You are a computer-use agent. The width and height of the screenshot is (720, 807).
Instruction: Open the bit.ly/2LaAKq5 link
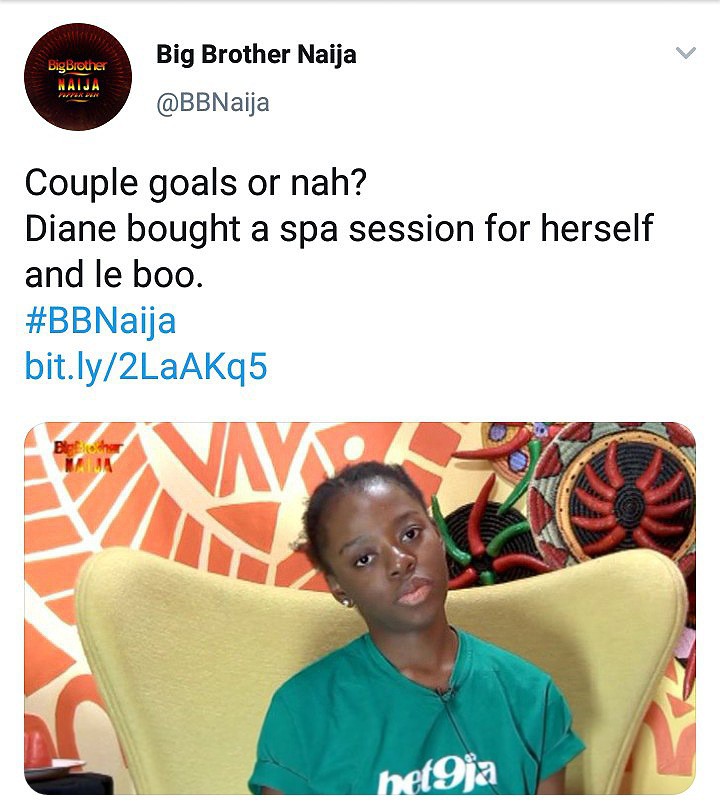(146, 367)
